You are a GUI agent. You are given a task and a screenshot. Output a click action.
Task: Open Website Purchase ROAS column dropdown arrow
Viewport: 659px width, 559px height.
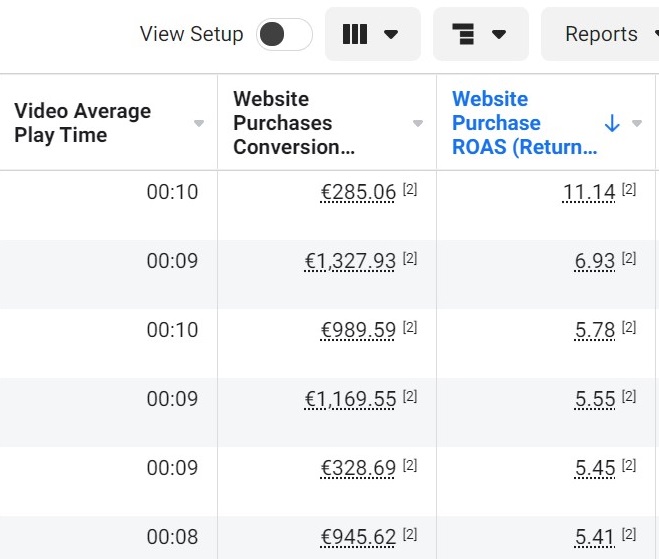pos(638,123)
